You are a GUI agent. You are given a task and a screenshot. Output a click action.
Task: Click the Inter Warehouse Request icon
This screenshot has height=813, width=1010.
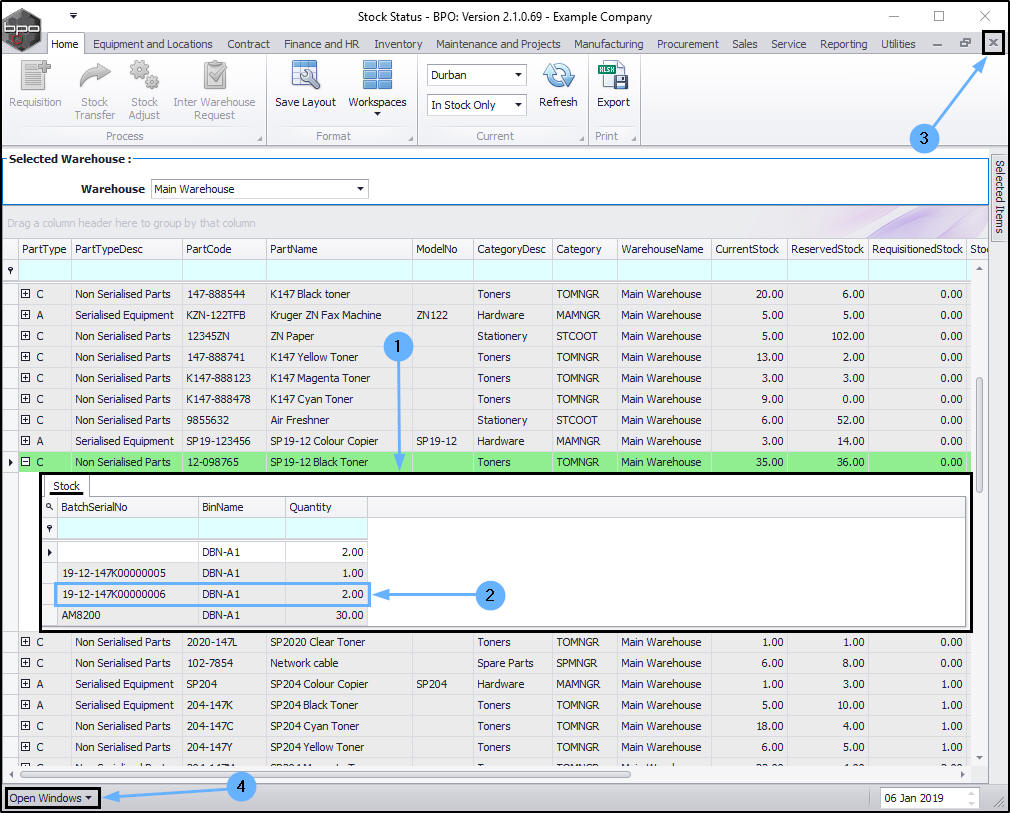pos(214,77)
